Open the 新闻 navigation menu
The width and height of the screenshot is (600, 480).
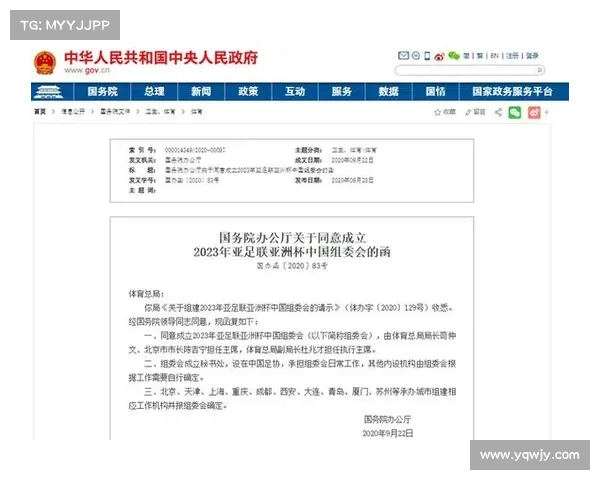(201, 91)
